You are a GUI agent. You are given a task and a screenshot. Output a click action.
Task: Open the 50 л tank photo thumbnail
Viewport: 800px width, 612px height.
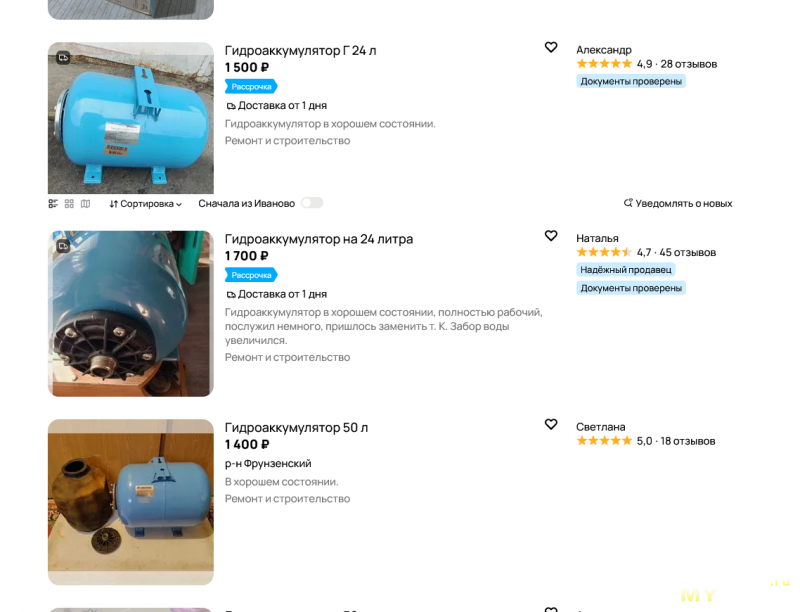[131, 502]
